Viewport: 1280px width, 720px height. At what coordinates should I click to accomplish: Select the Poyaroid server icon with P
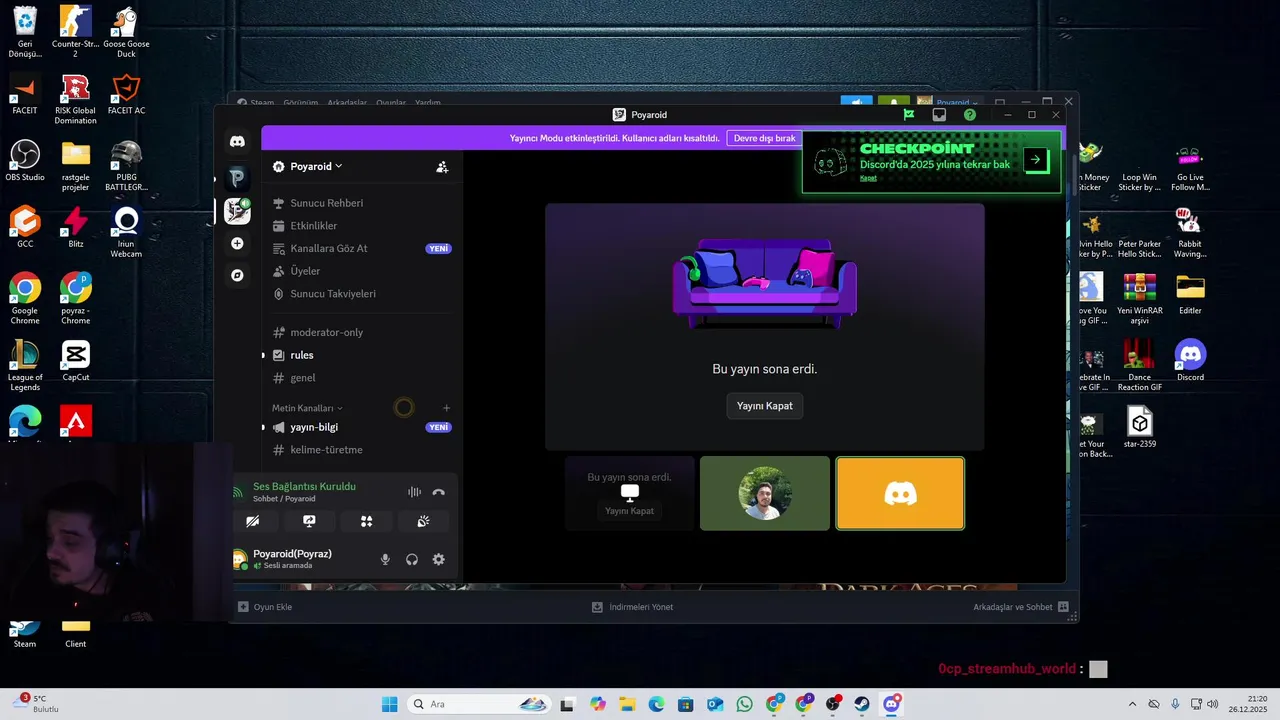(237, 178)
